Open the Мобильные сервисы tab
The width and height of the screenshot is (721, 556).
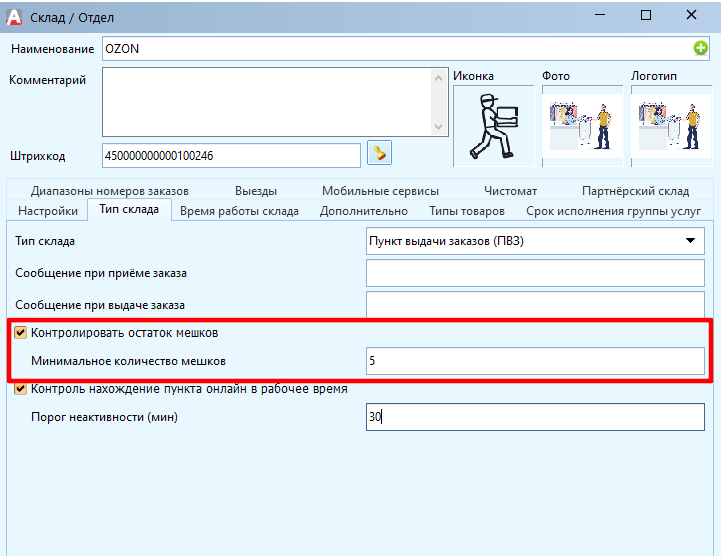[x=380, y=191]
